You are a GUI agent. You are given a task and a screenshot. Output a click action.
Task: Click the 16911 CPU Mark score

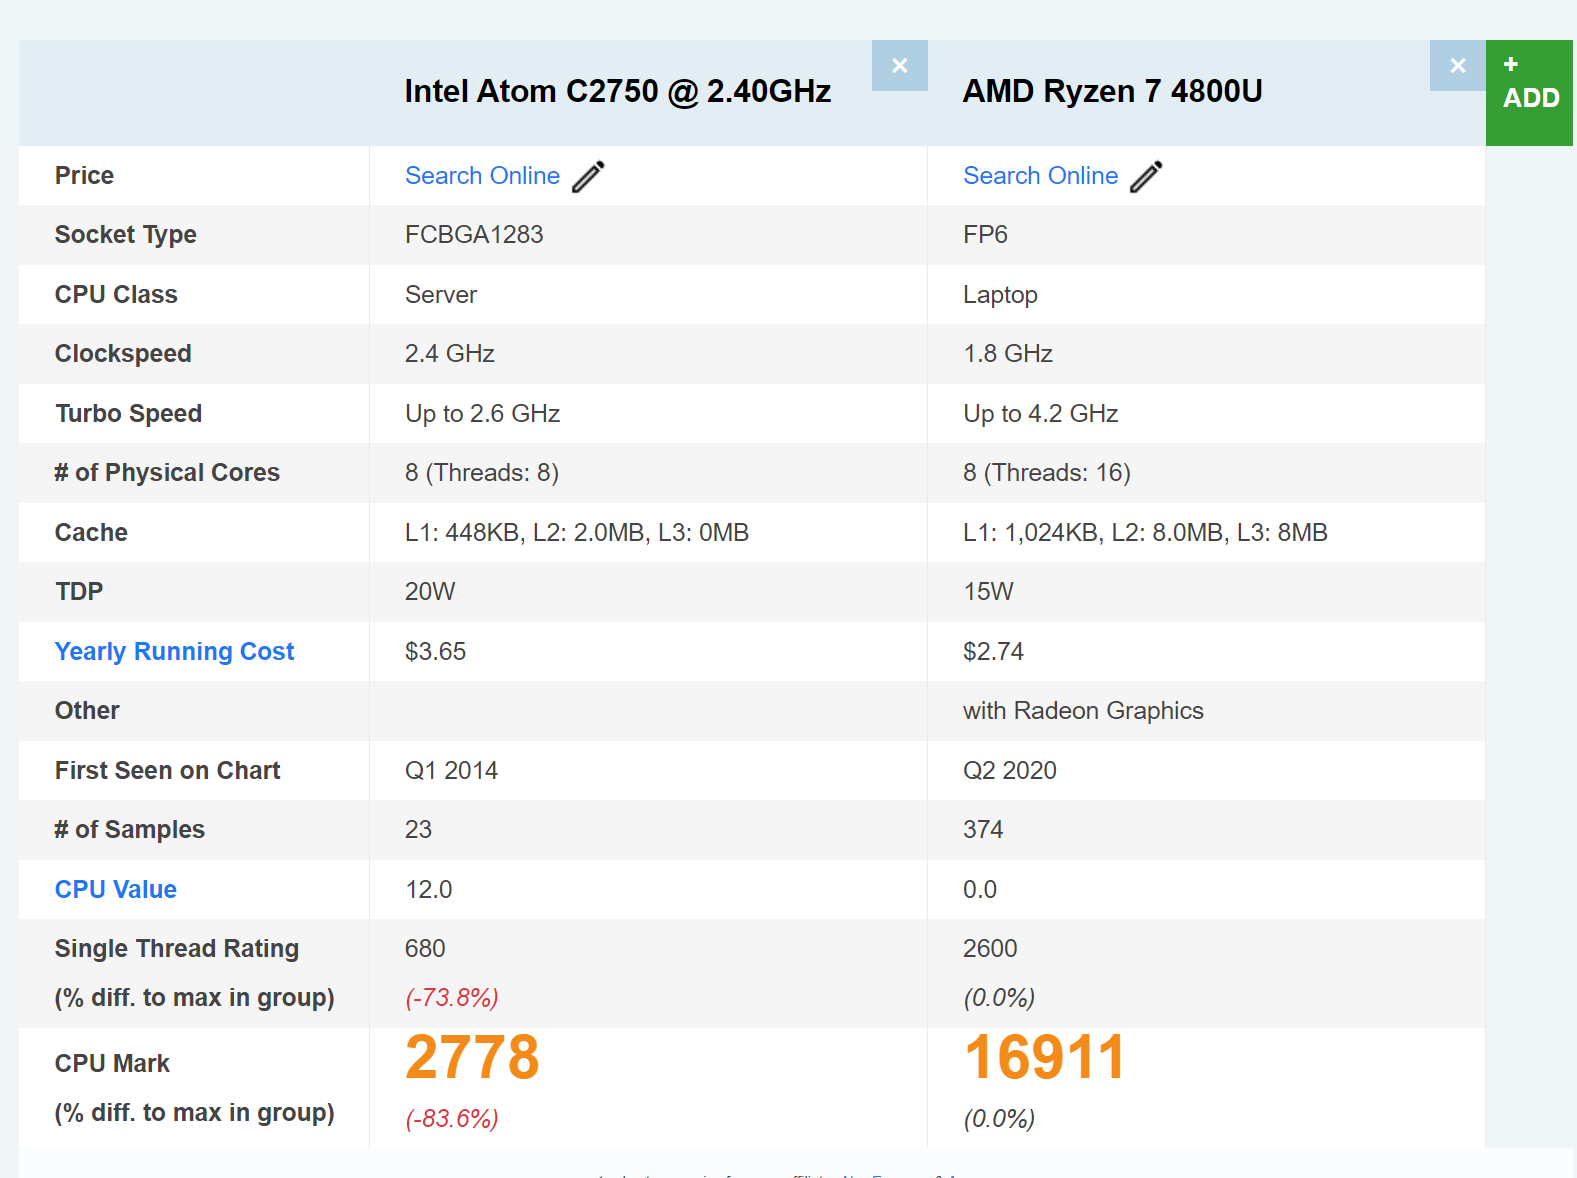pos(1045,1058)
